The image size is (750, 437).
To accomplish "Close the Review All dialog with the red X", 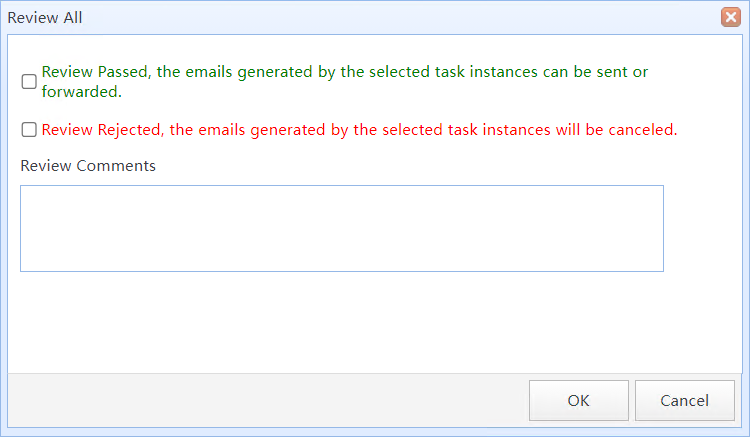I will (730, 17).
